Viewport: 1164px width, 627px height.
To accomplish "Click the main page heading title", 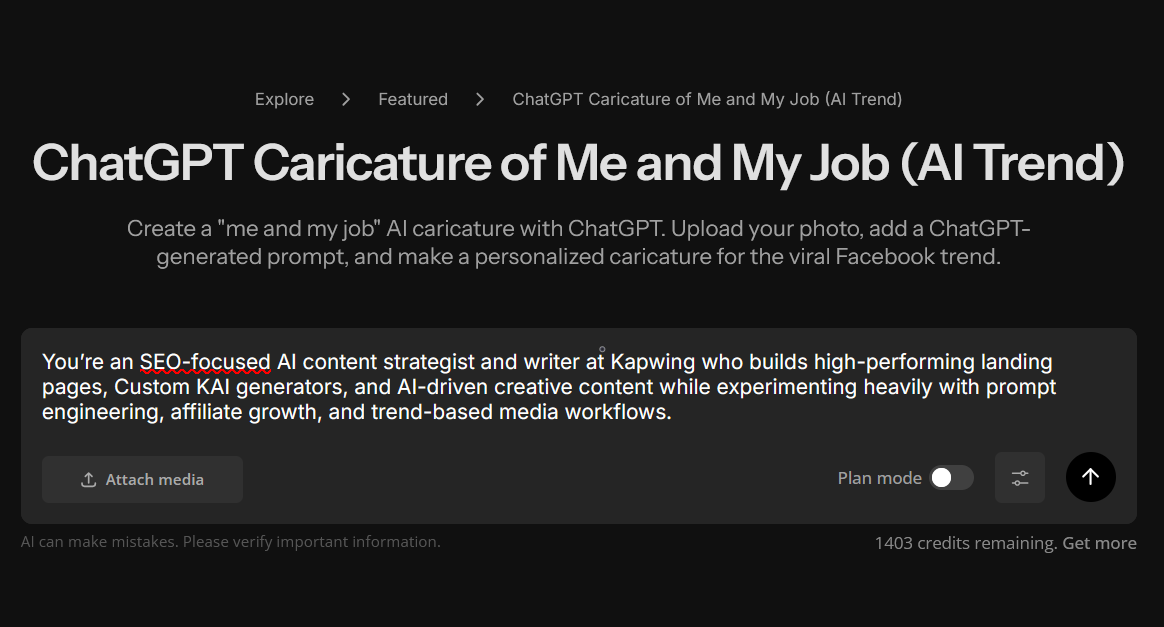I will [578, 164].
